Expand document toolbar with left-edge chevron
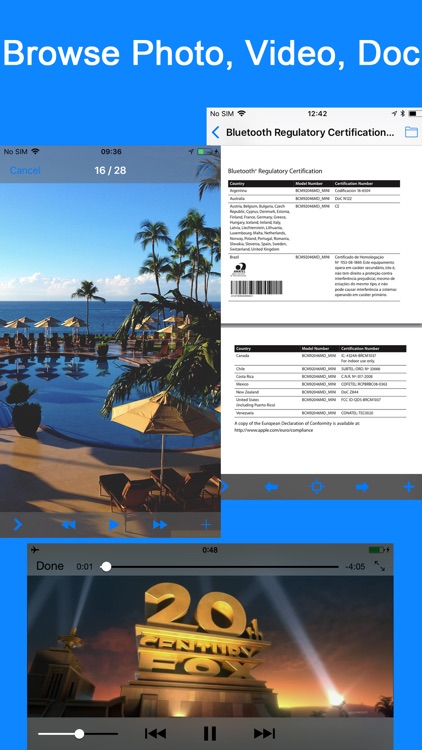422x750 pixels. (224, 487)
